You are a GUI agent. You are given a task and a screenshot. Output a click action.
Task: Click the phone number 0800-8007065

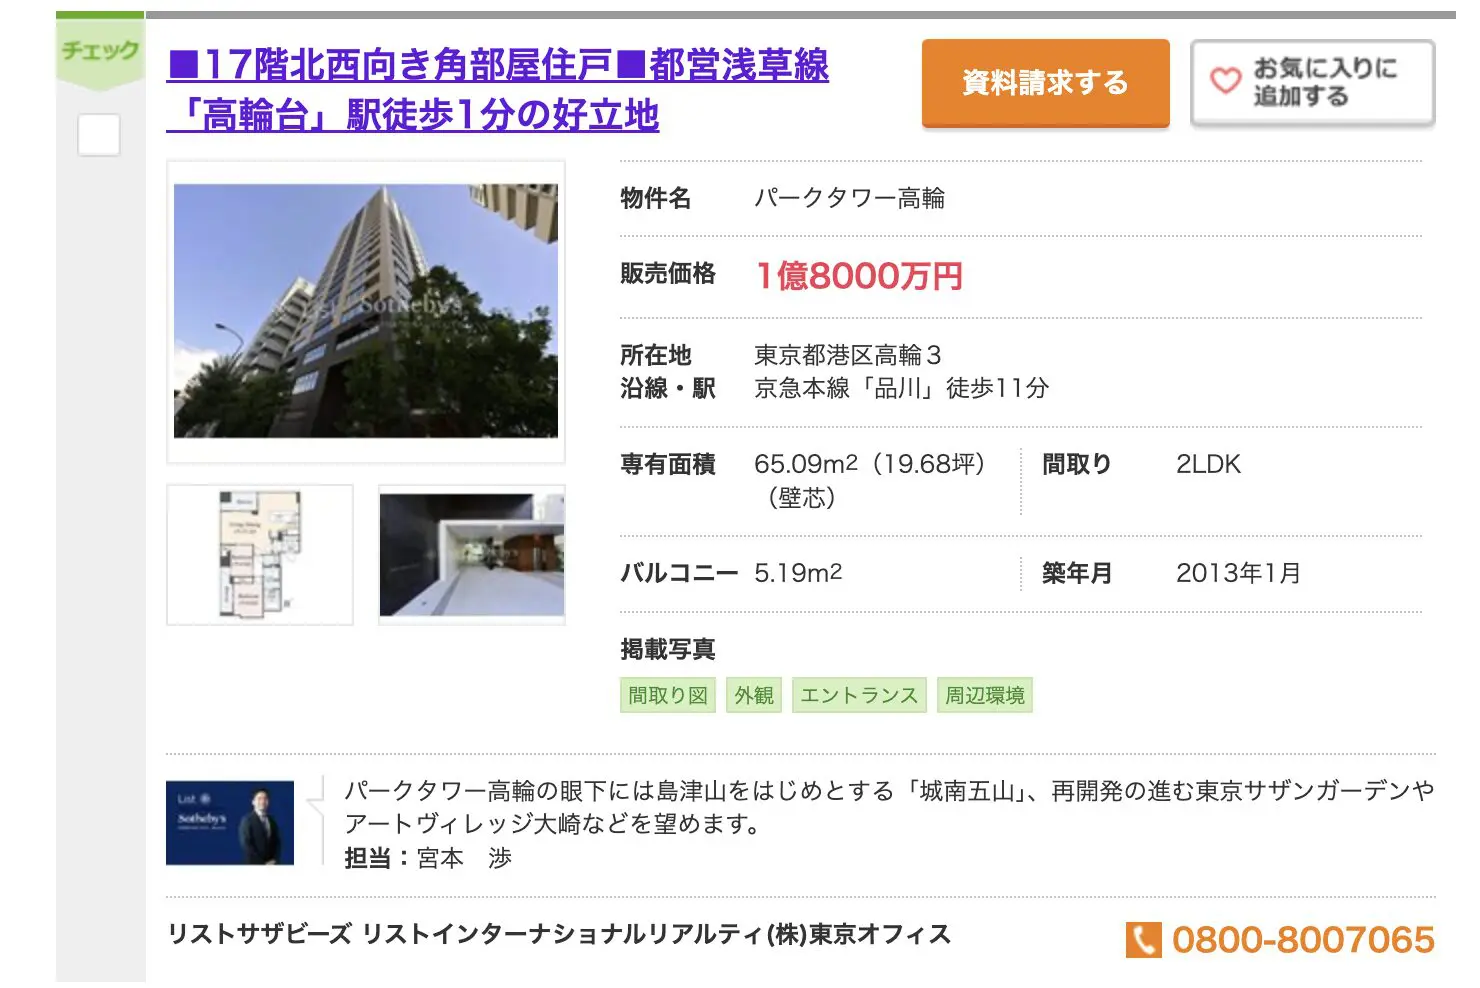click(1302, 940)
